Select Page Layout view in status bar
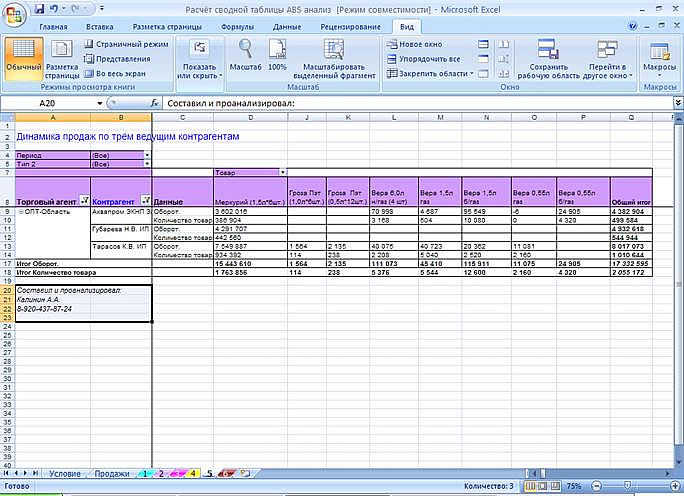The width and height of the screenshot is (684, 496). coord(542,486)
